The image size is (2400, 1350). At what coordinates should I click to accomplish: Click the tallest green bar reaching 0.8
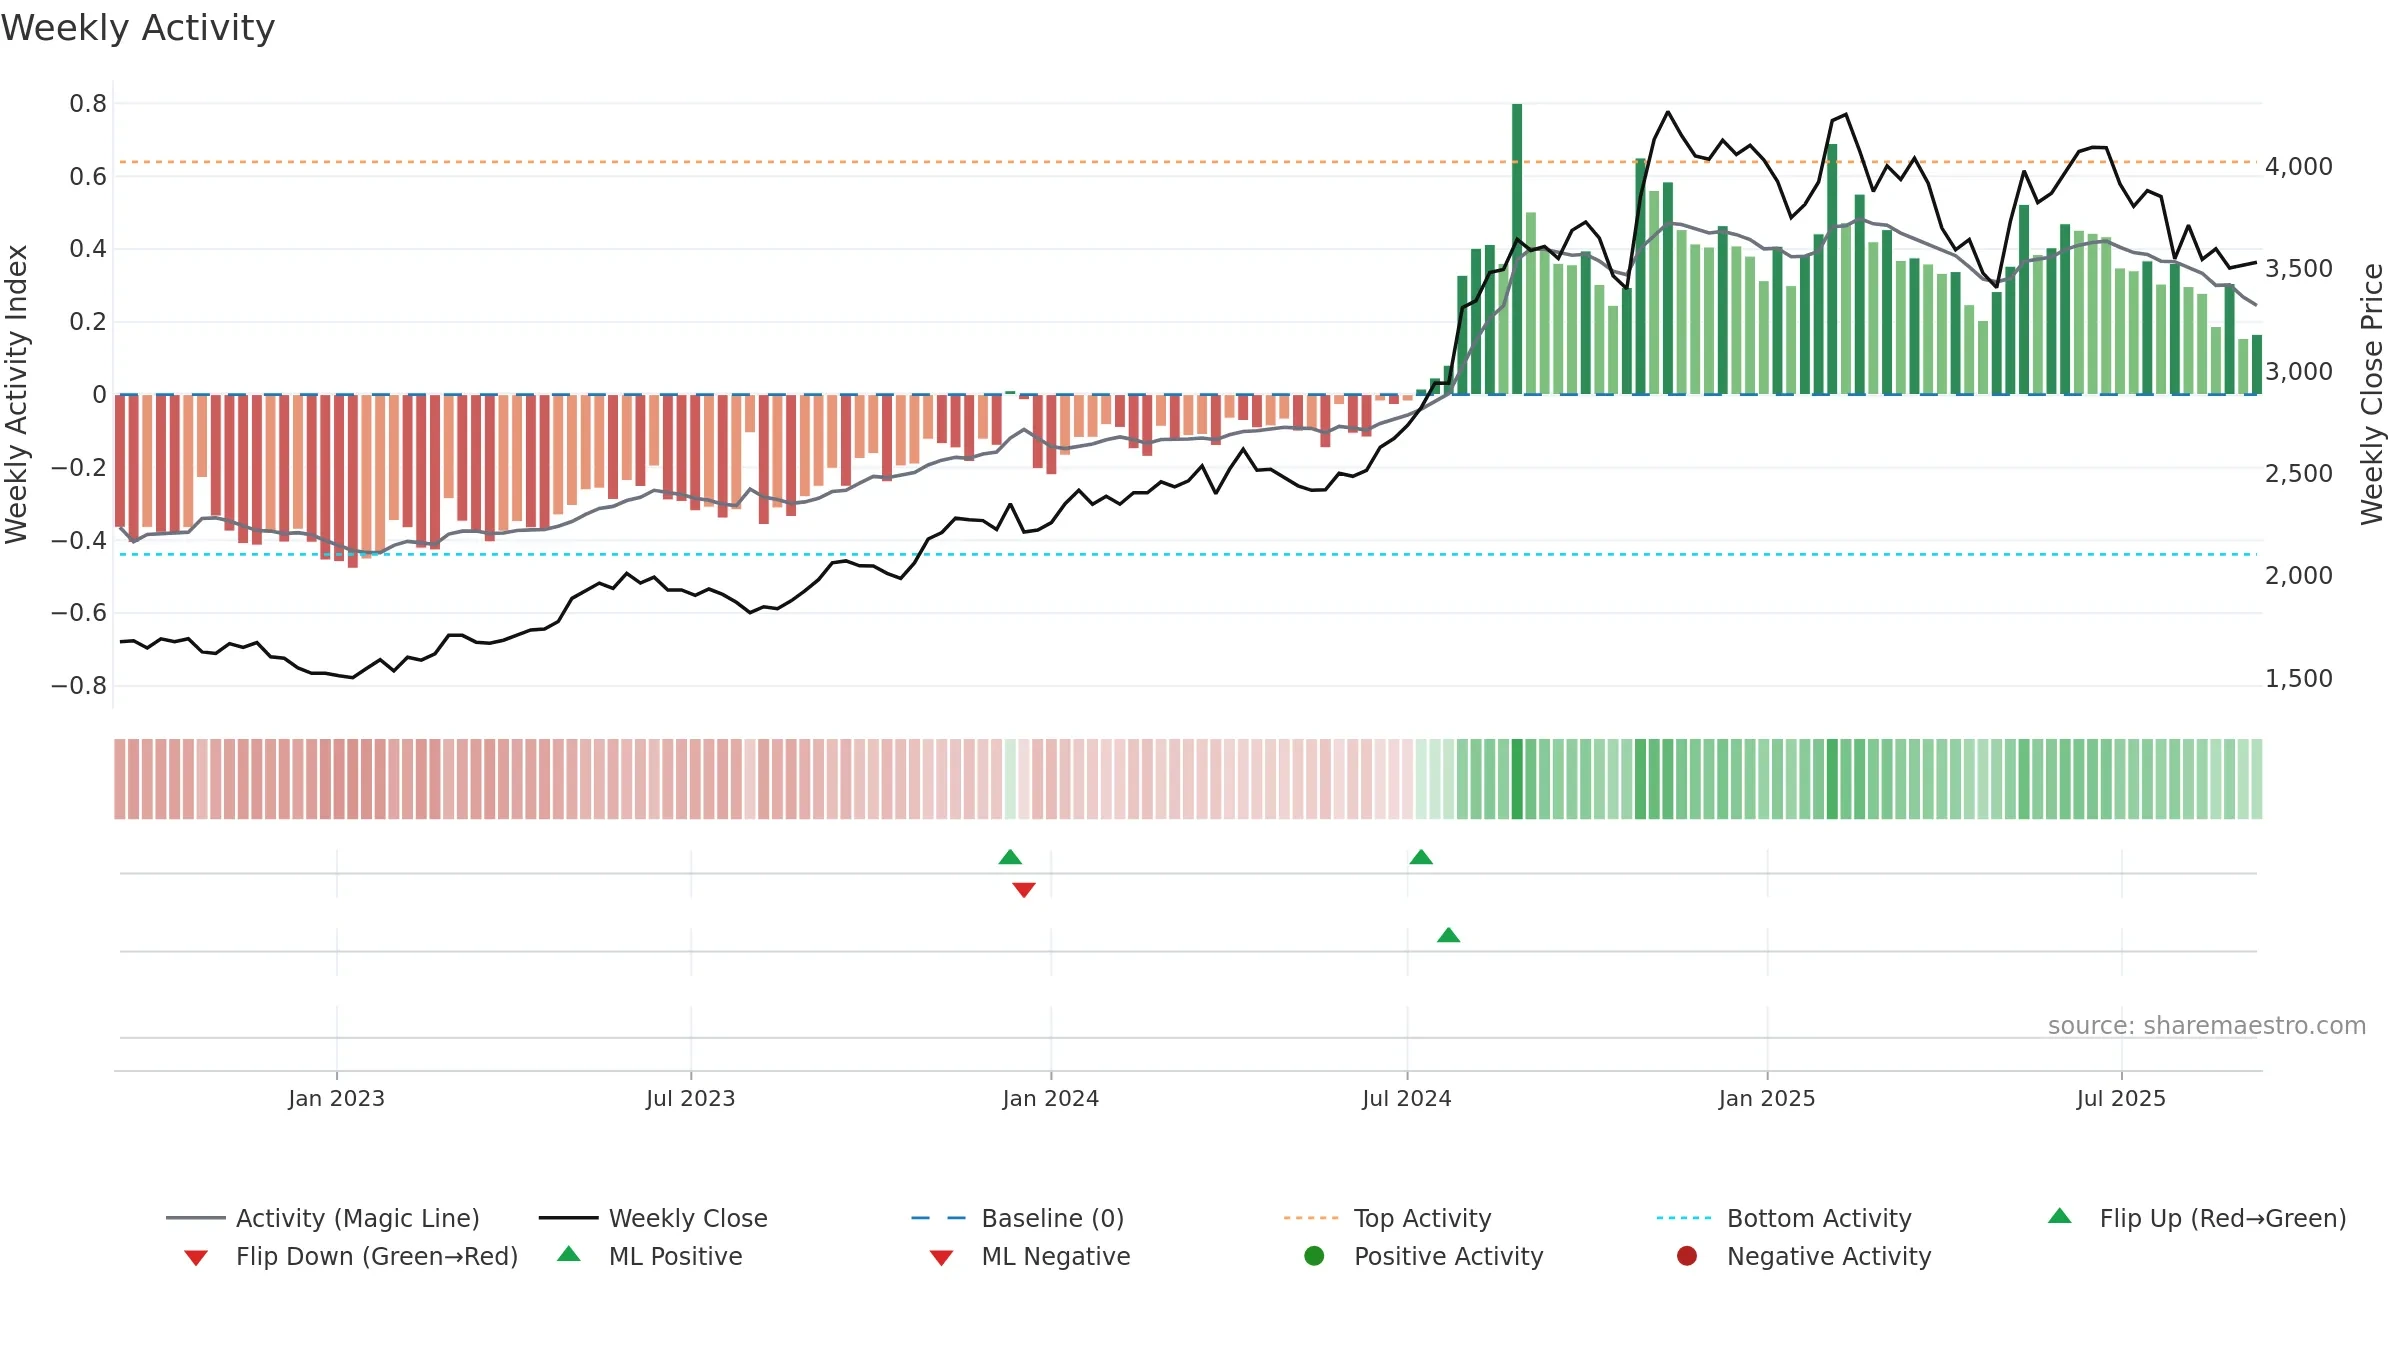click(1517, 248)
